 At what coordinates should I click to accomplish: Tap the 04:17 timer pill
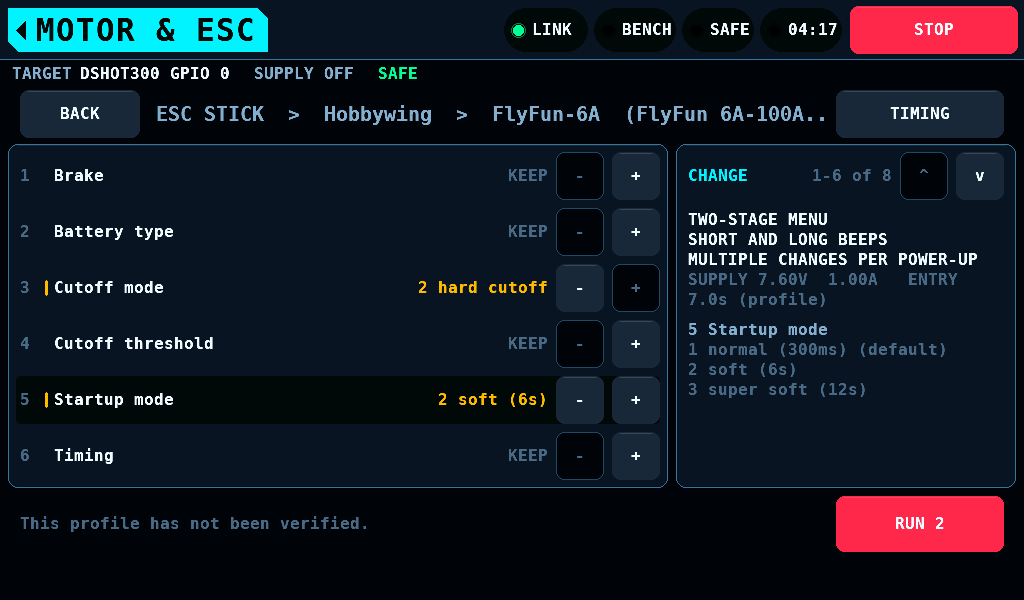pos(801,30)
